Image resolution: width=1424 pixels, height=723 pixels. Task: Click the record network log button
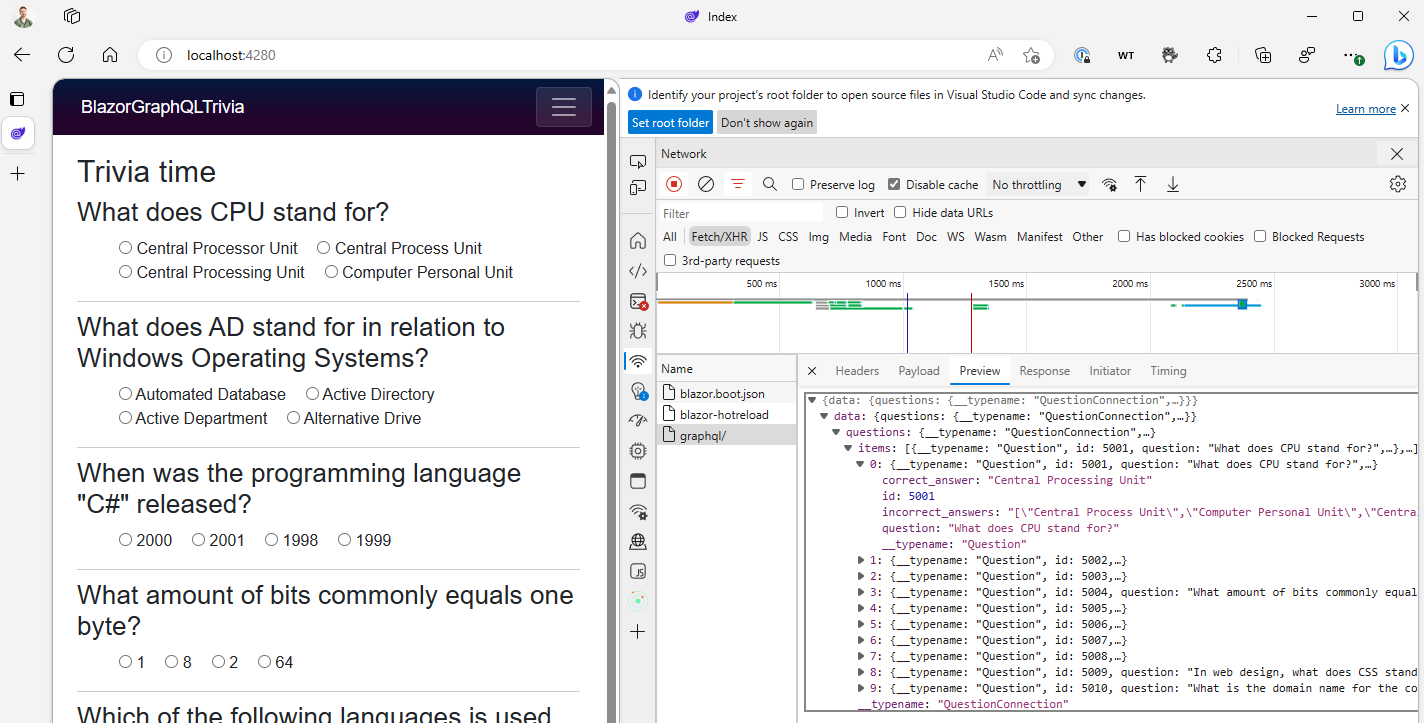pos(674,184)
